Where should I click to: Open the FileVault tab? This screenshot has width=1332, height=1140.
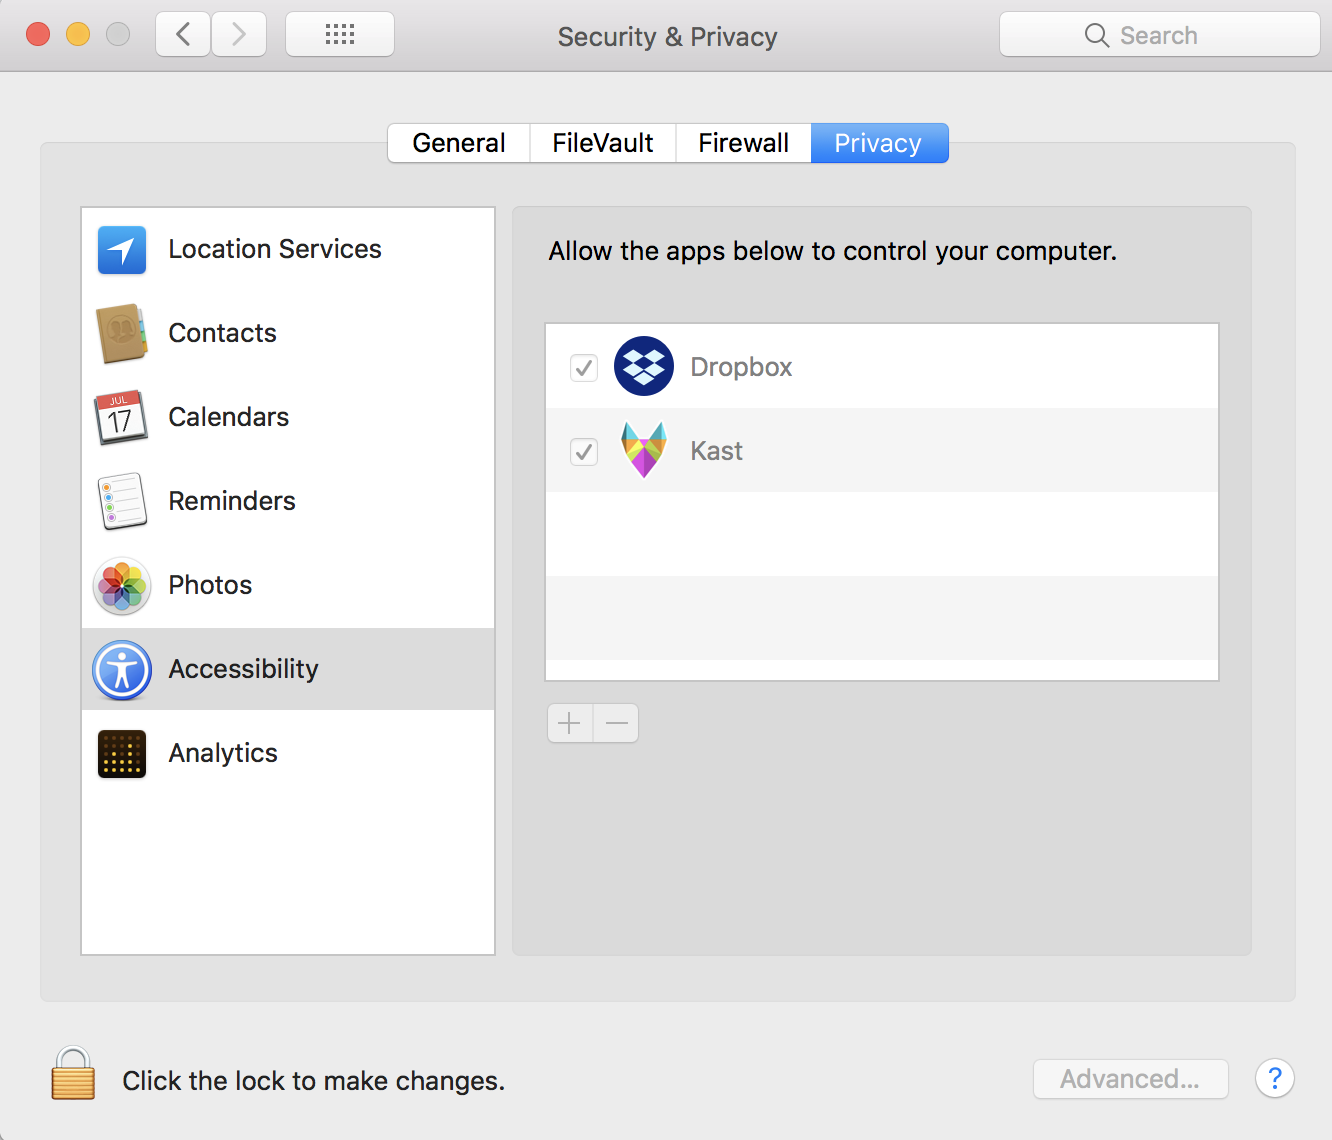(603, 143)
